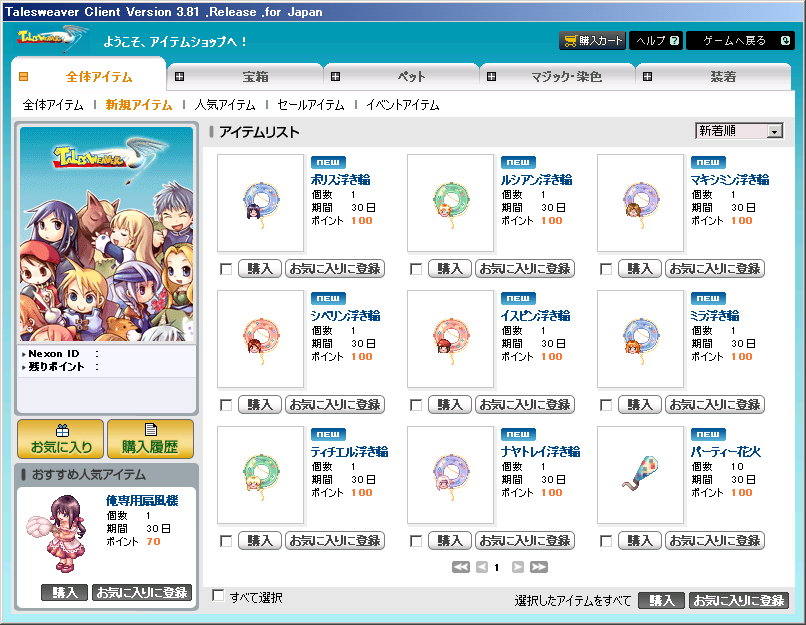
Task: Click the パーティー花火 firework item icon
Action: pyautogui.click(x=640, y=474)
